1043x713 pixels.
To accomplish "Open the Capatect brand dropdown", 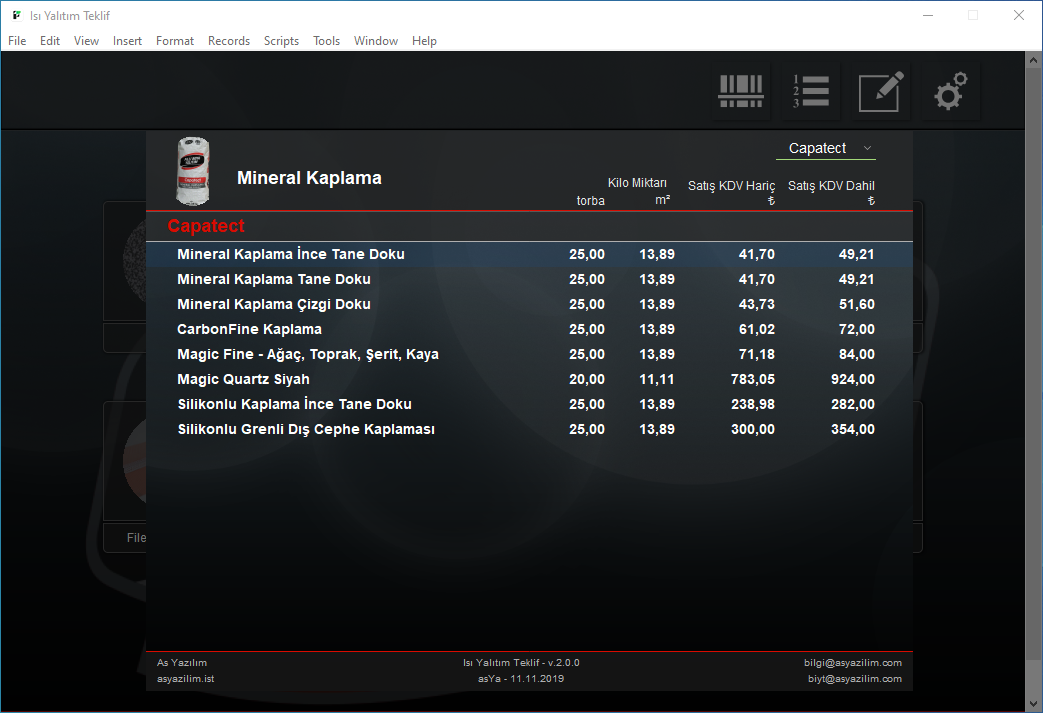I will pos(826,148).
